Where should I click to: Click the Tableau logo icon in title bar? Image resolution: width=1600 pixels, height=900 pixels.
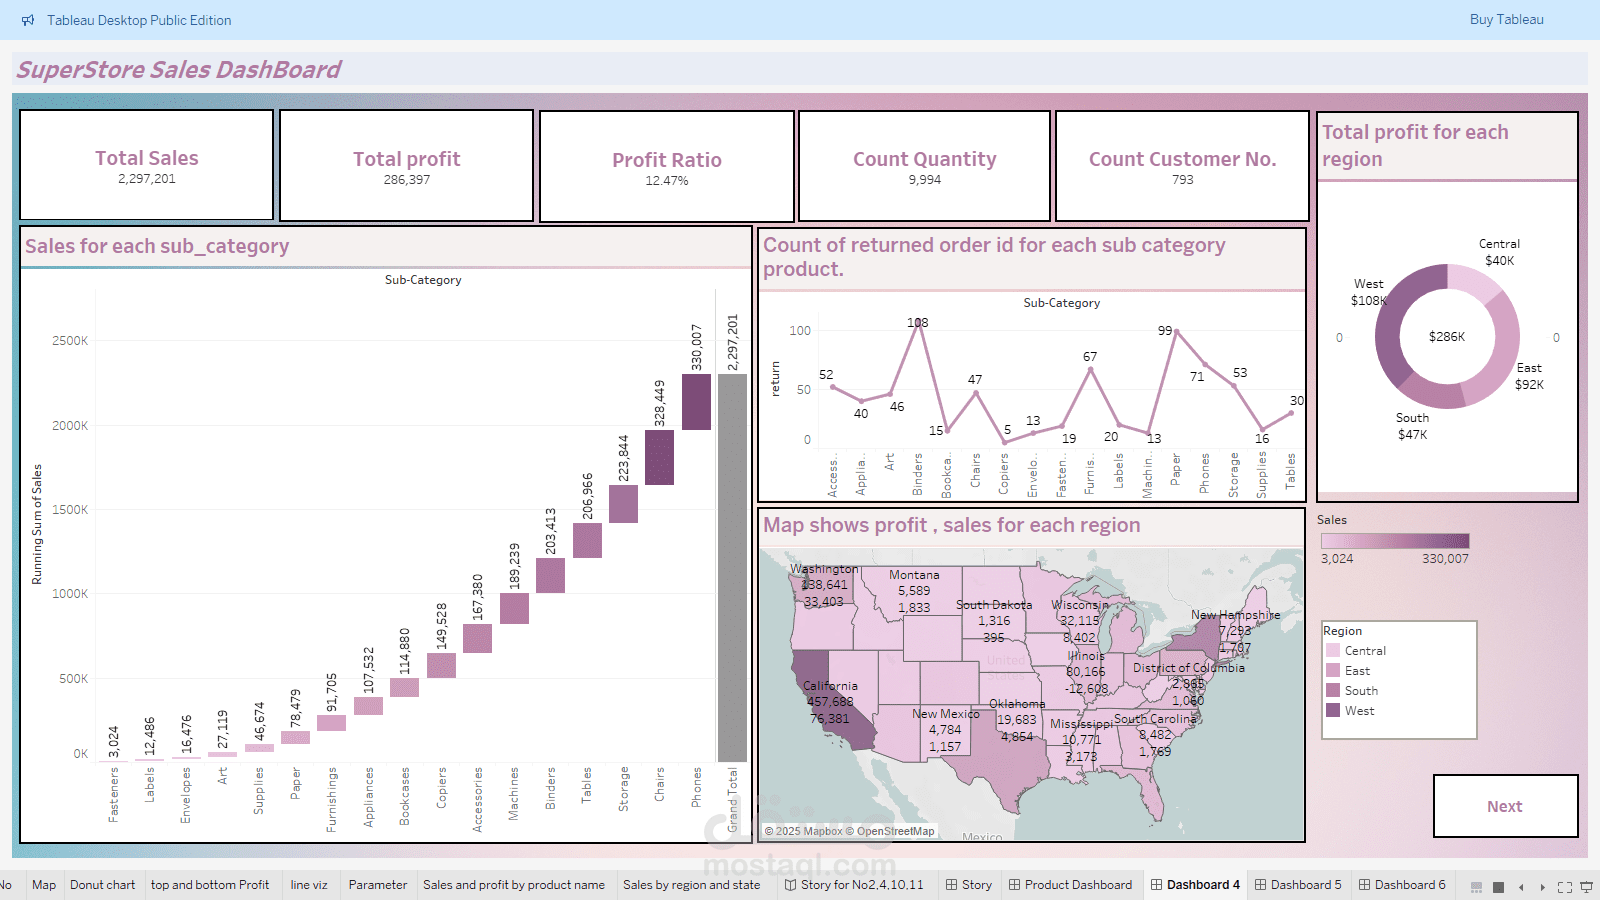point(28,20)
